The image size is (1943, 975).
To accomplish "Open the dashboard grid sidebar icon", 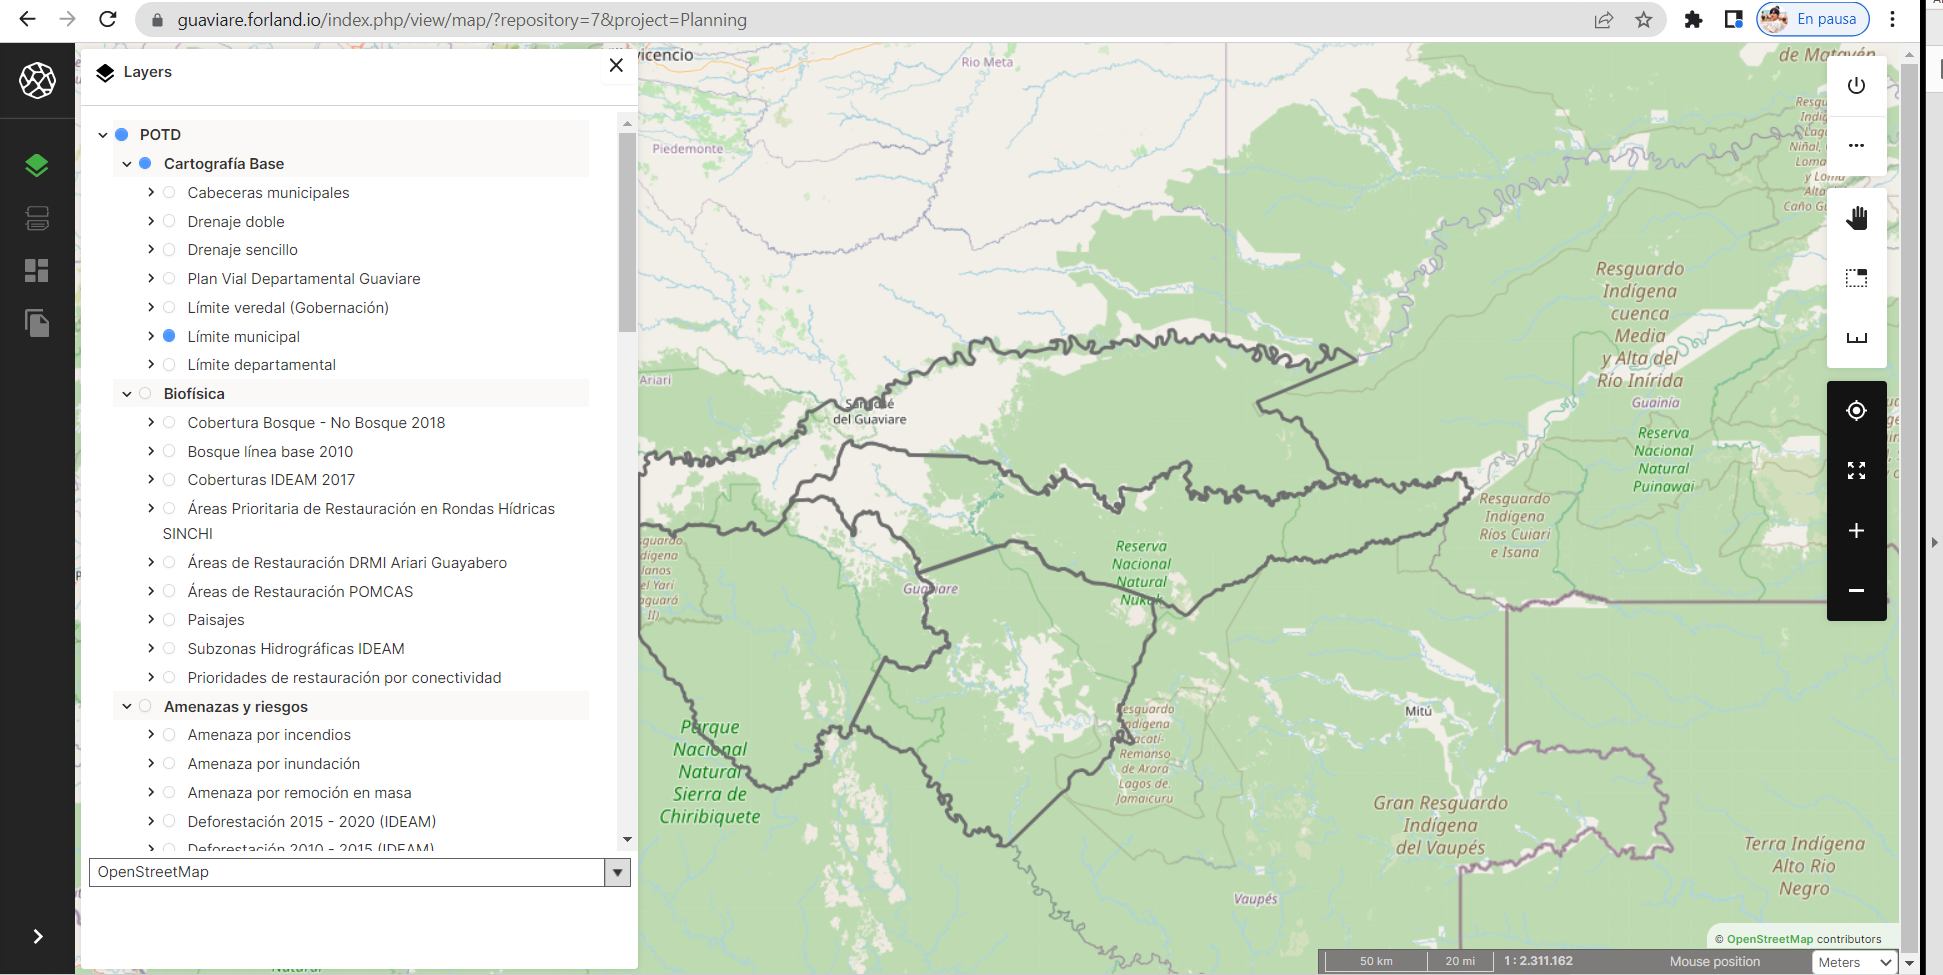I will tap(37, 271).
